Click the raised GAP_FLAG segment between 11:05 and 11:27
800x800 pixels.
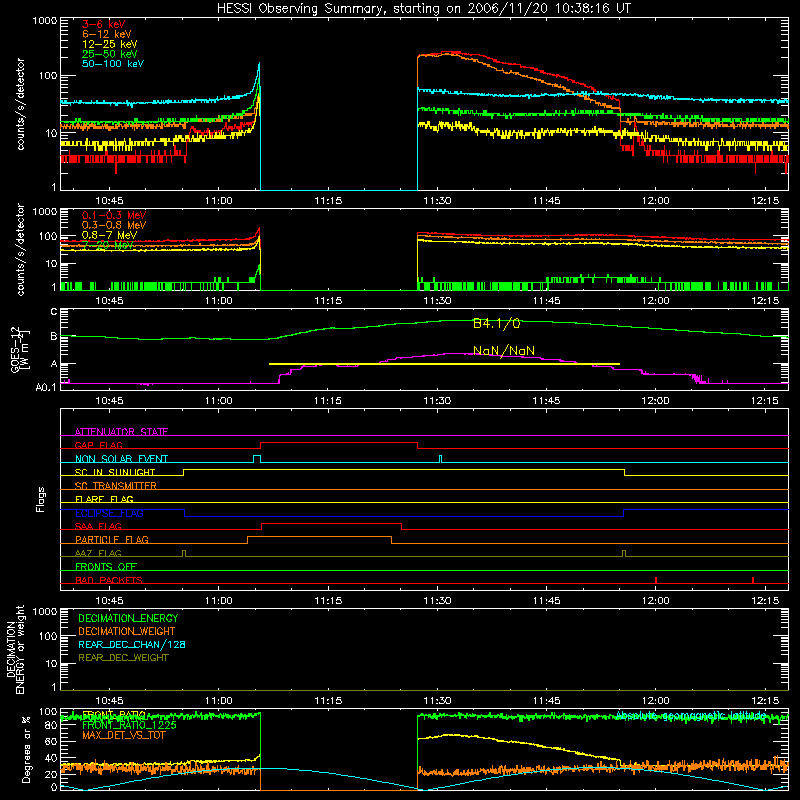[339, 443]
